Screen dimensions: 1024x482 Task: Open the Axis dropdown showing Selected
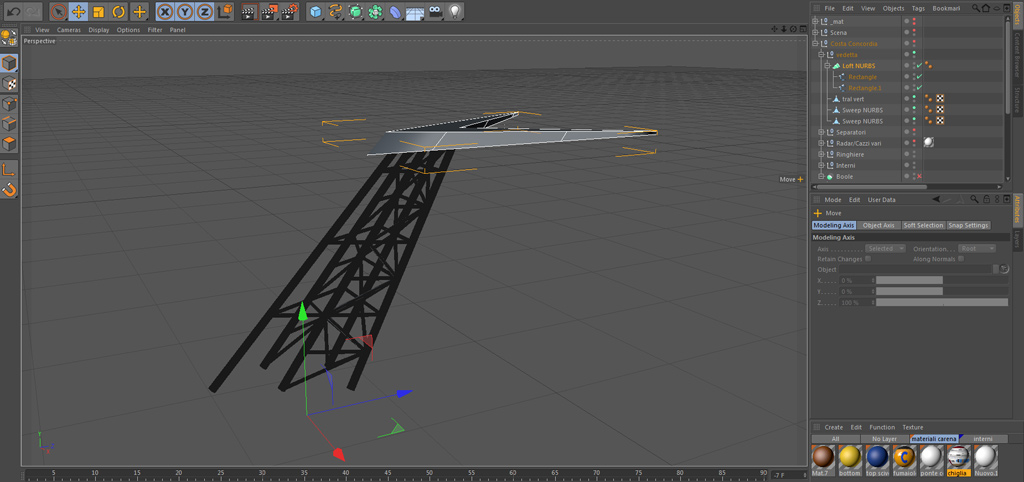point(885,249)
